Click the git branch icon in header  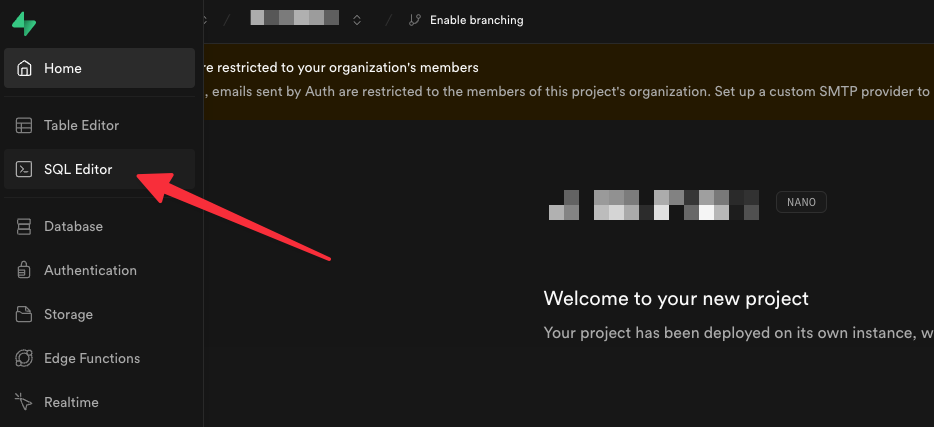click(415, 20)
